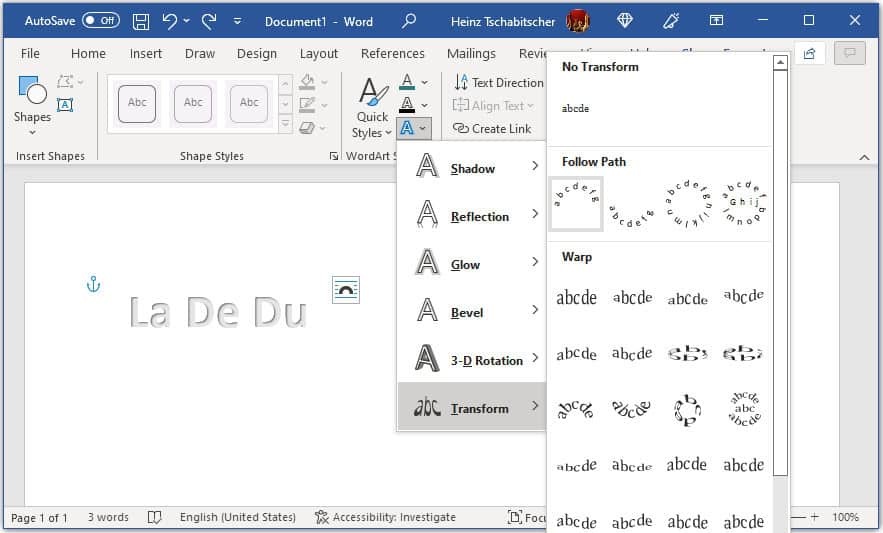Click the Draw Text Box icon
Viewport: 883px width, 533px height.
(65, 105)
